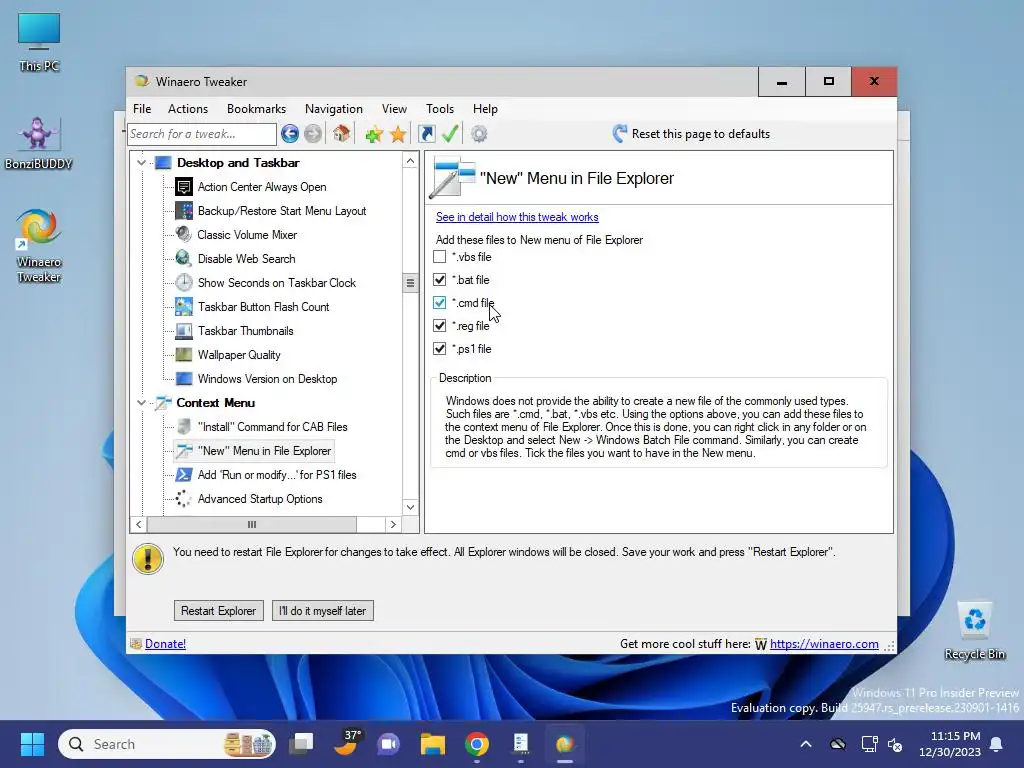Viewport: 1024px width, 768px height.
Task: Click the taskbar Search box
Action: point(167,744)
